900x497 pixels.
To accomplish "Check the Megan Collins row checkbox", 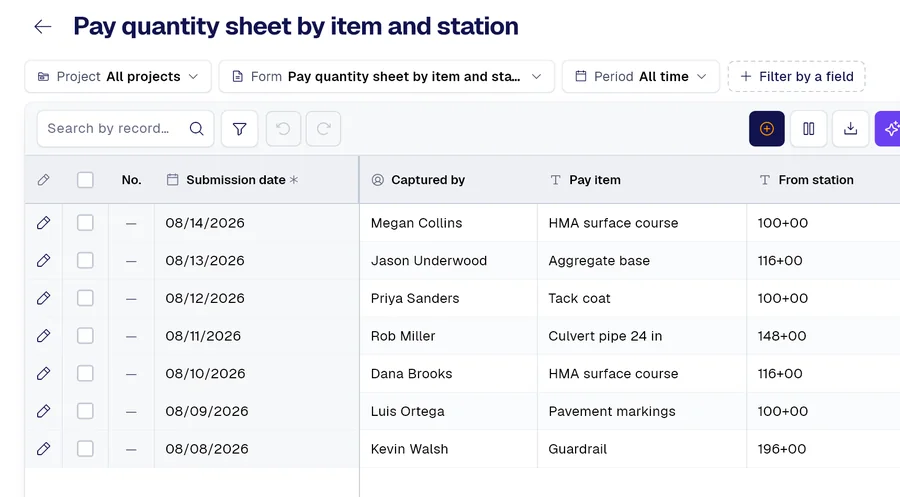I will click(x=85, y=223).
